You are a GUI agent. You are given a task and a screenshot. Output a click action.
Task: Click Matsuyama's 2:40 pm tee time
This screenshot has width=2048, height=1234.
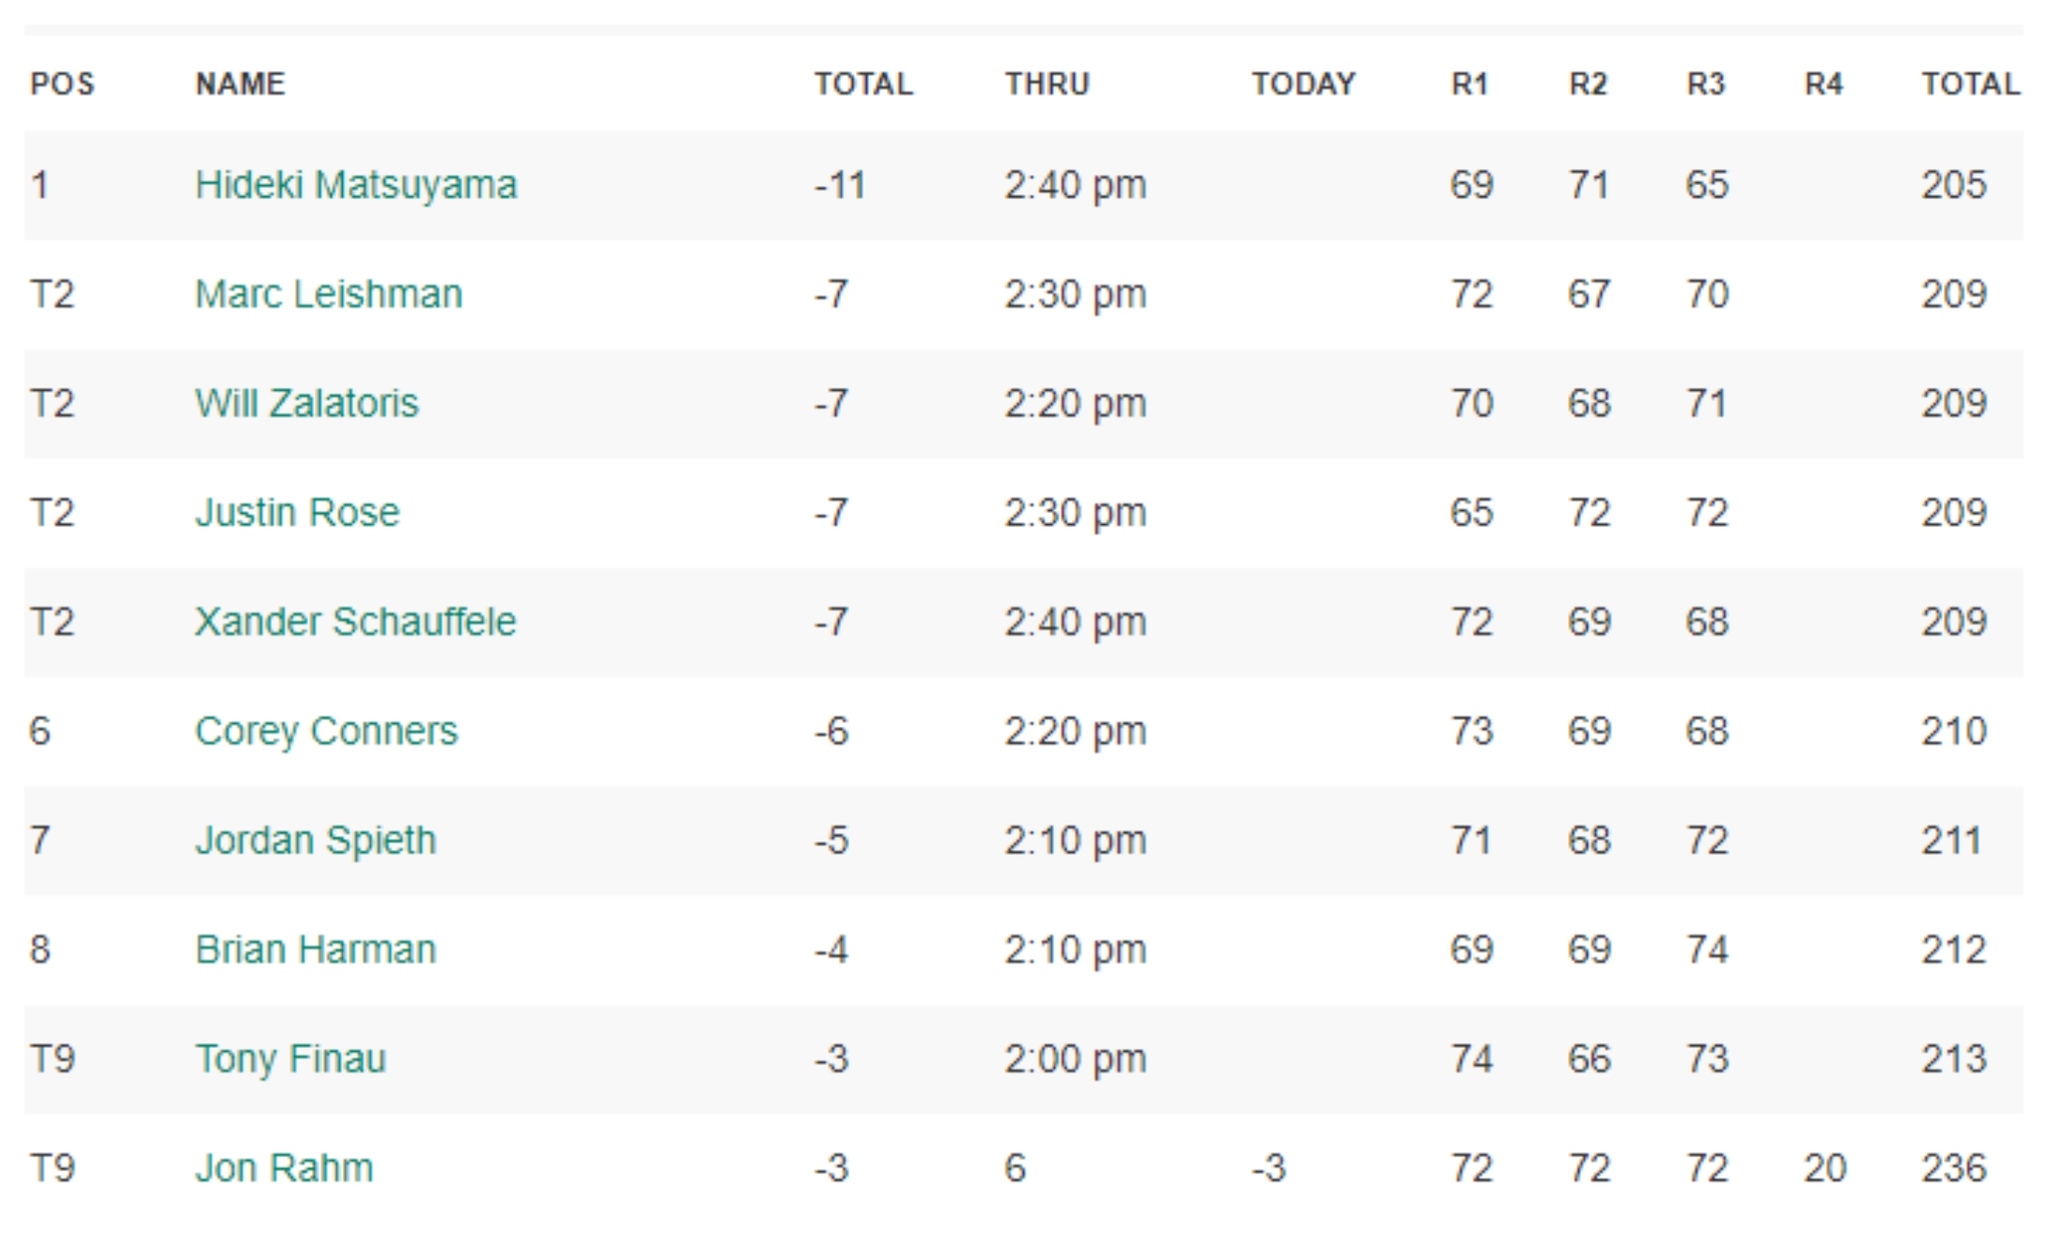coord(1075,185)
